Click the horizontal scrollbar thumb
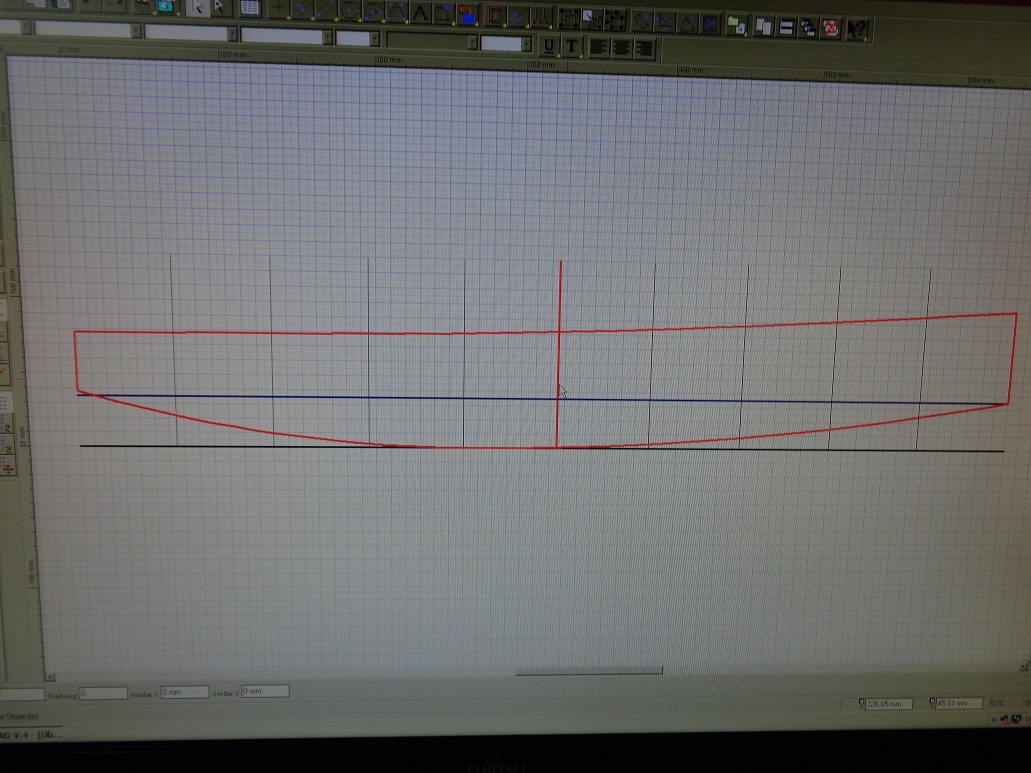 [x=588, y=671]
